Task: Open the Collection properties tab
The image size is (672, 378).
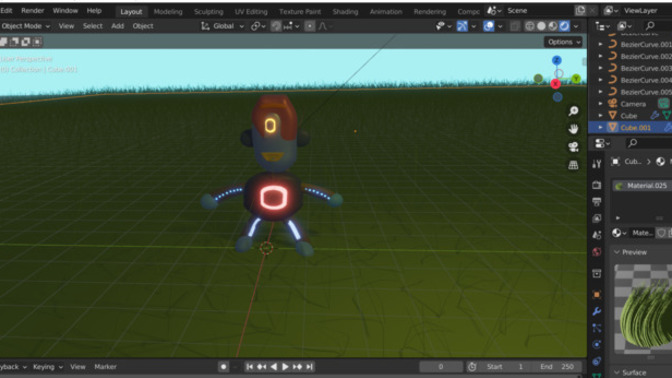Action: click(x=597, y=273)
